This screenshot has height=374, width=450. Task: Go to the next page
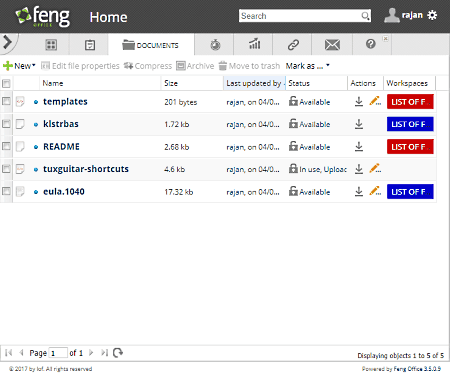pyautogui.click(x=91, y=352)
